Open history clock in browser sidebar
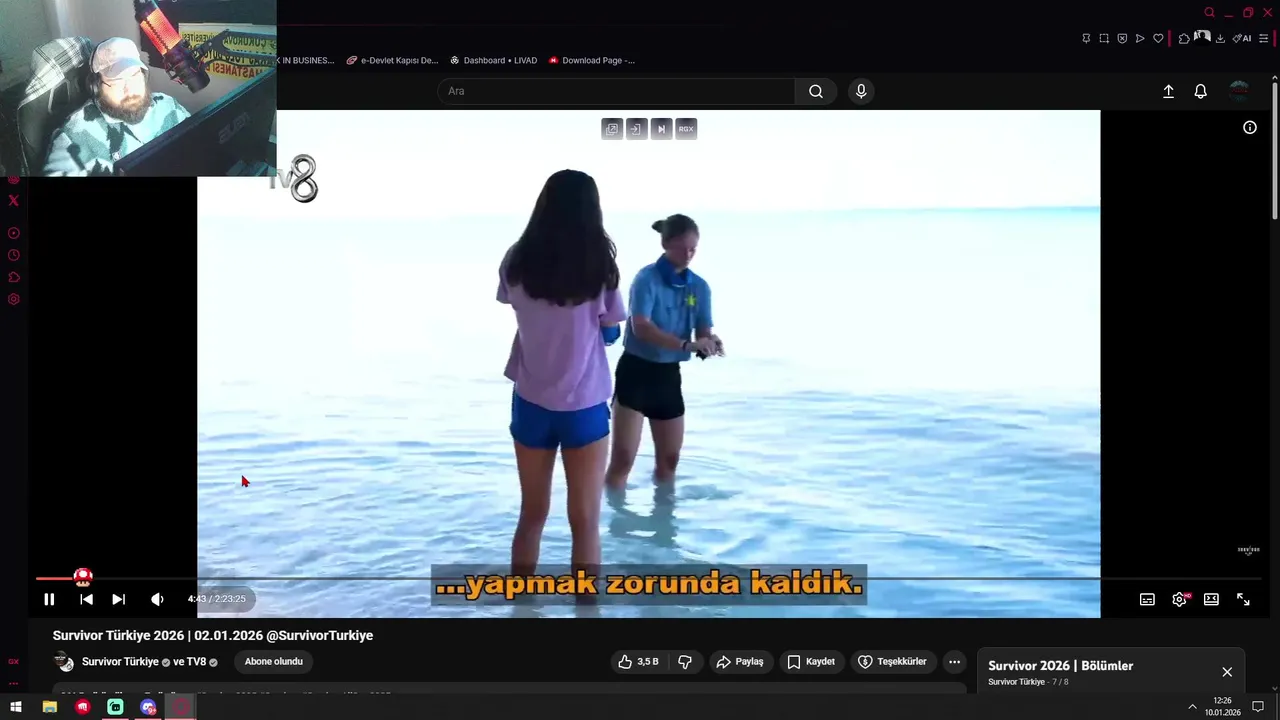The width and height of the screenshot is (1280, 720). [13, 255]
